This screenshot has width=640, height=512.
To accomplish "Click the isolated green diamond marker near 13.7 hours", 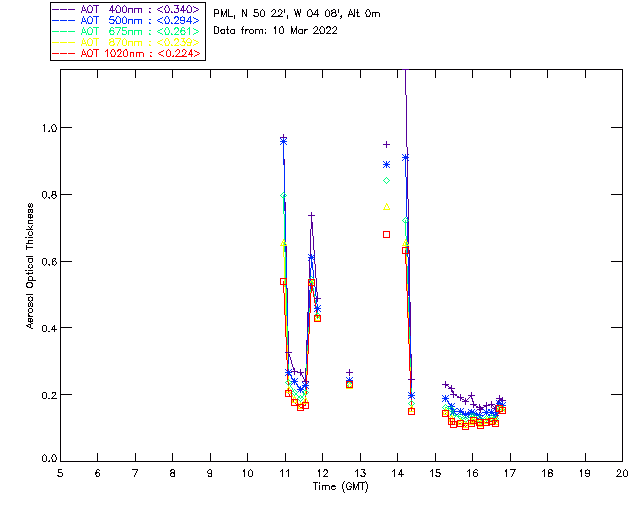I will pos(386,180).
